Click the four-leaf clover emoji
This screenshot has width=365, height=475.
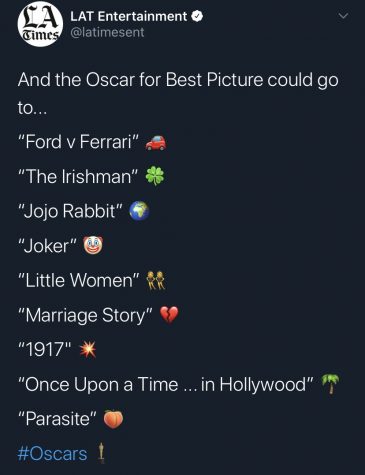(155, 176)
